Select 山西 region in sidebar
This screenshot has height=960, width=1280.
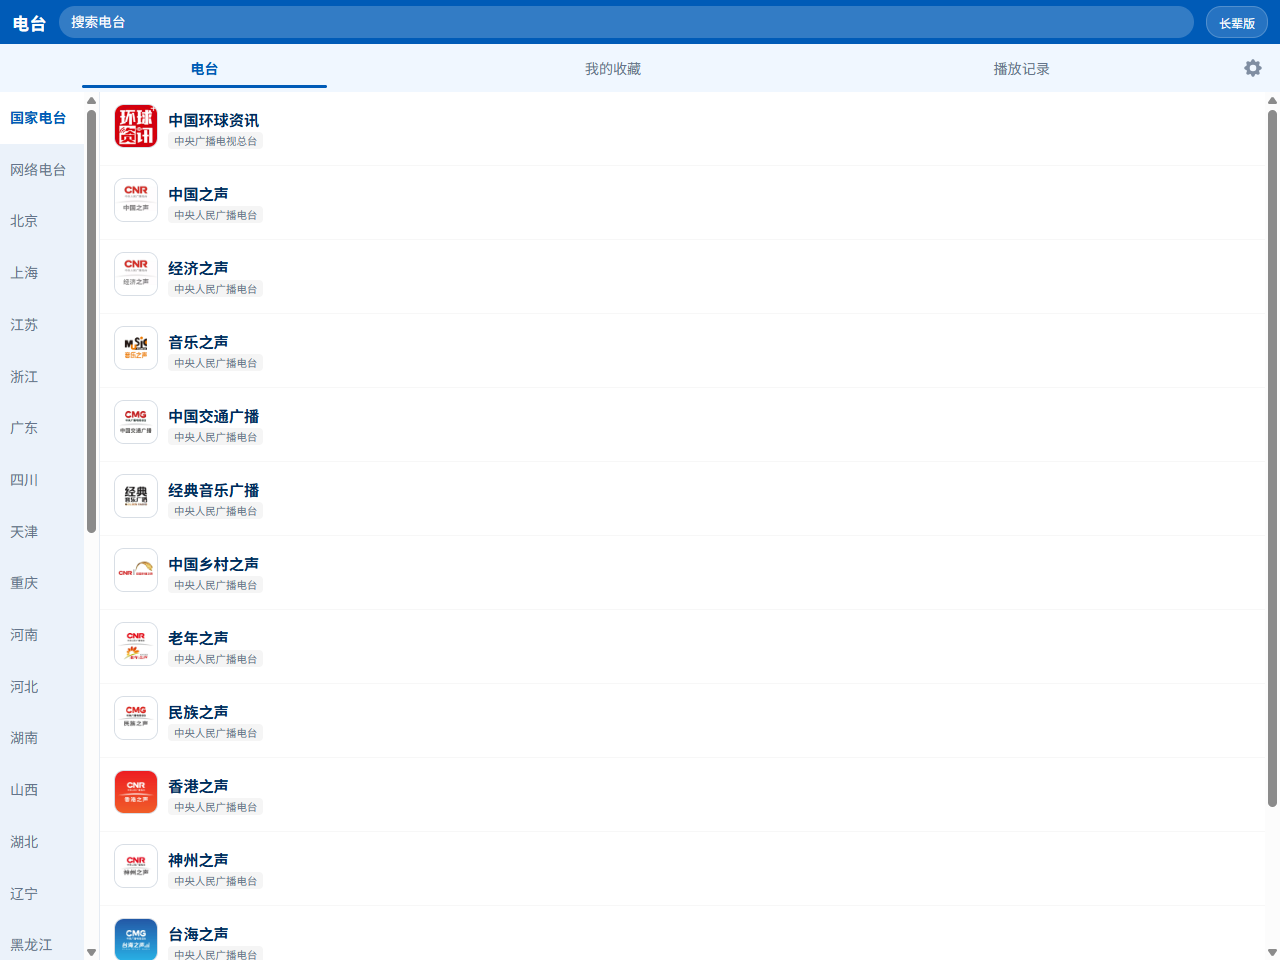[42, 790]
